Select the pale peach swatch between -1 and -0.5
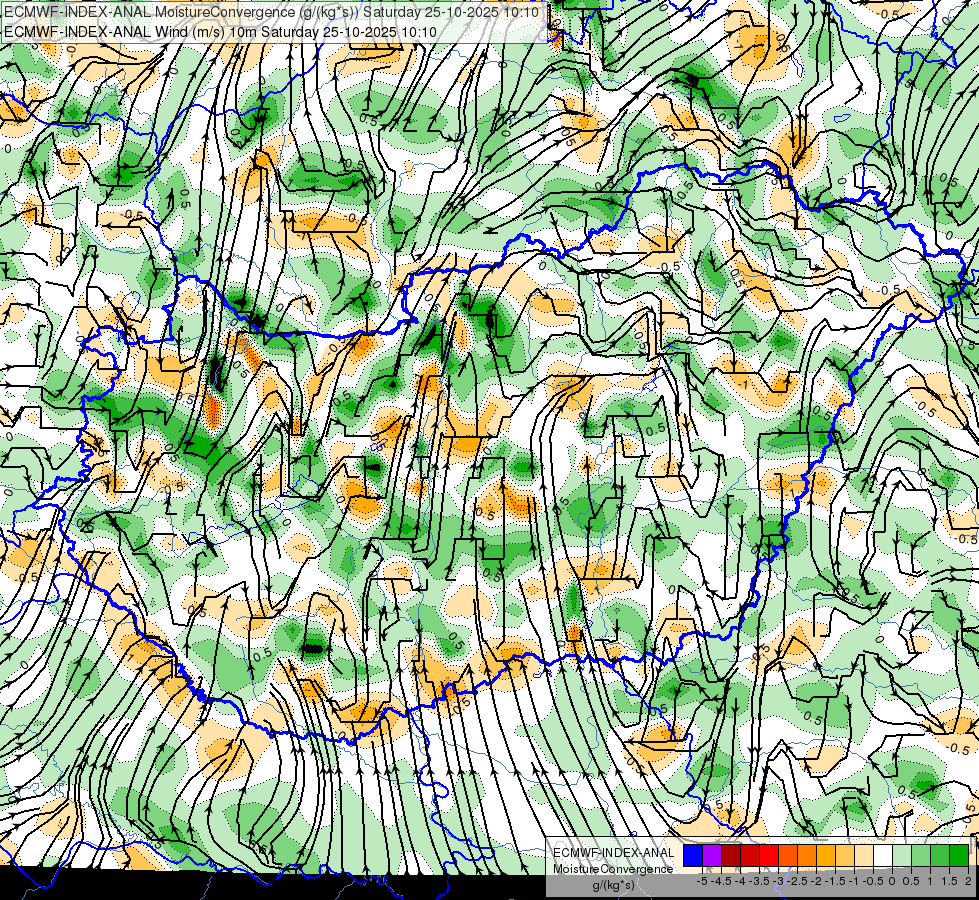Viewport: 979px width, 900px height. [864, 856]
